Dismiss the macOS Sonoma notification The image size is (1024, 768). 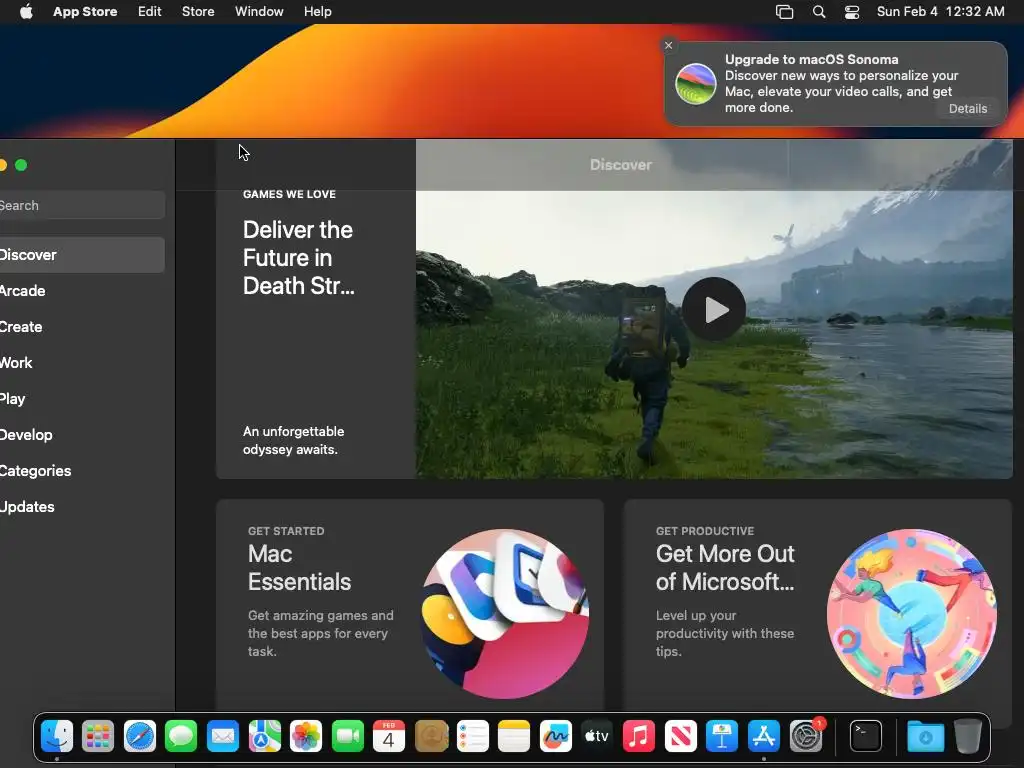coord(668,45)
